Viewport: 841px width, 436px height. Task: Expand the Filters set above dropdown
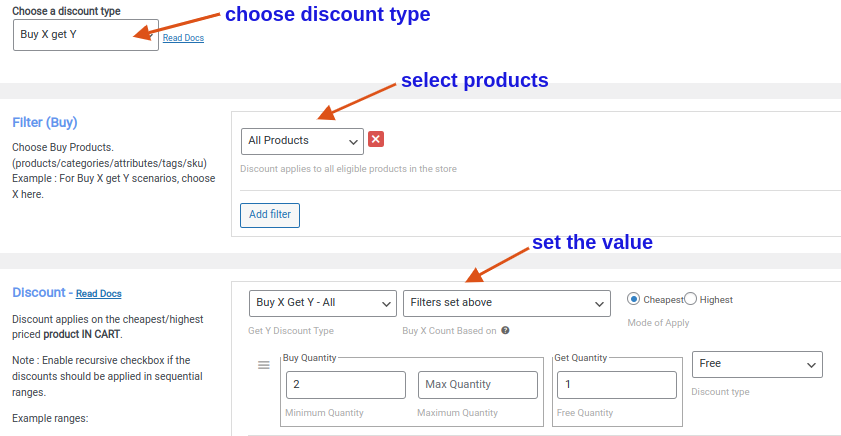[506, 303]
